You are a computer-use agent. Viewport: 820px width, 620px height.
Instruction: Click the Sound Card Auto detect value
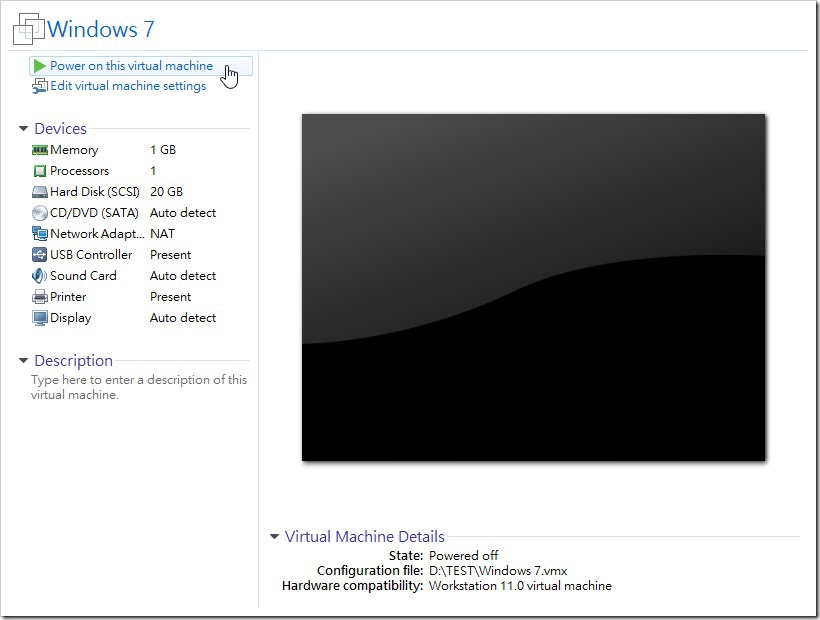[x=183, y=275]
